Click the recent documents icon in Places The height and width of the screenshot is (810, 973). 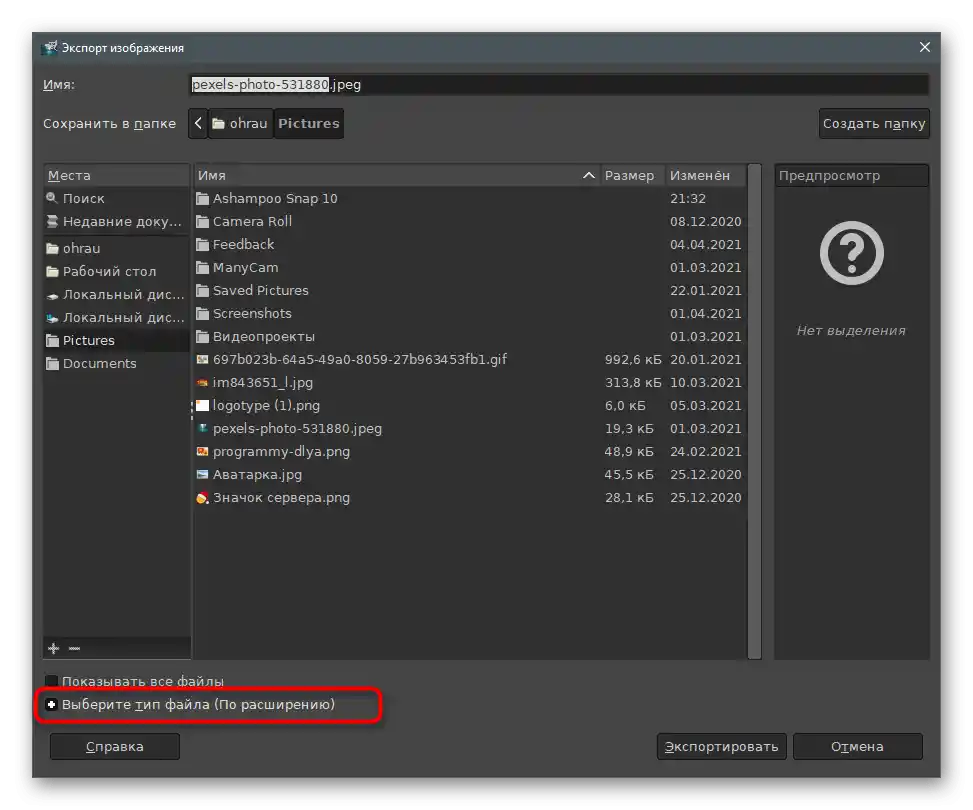click(52, 222)
